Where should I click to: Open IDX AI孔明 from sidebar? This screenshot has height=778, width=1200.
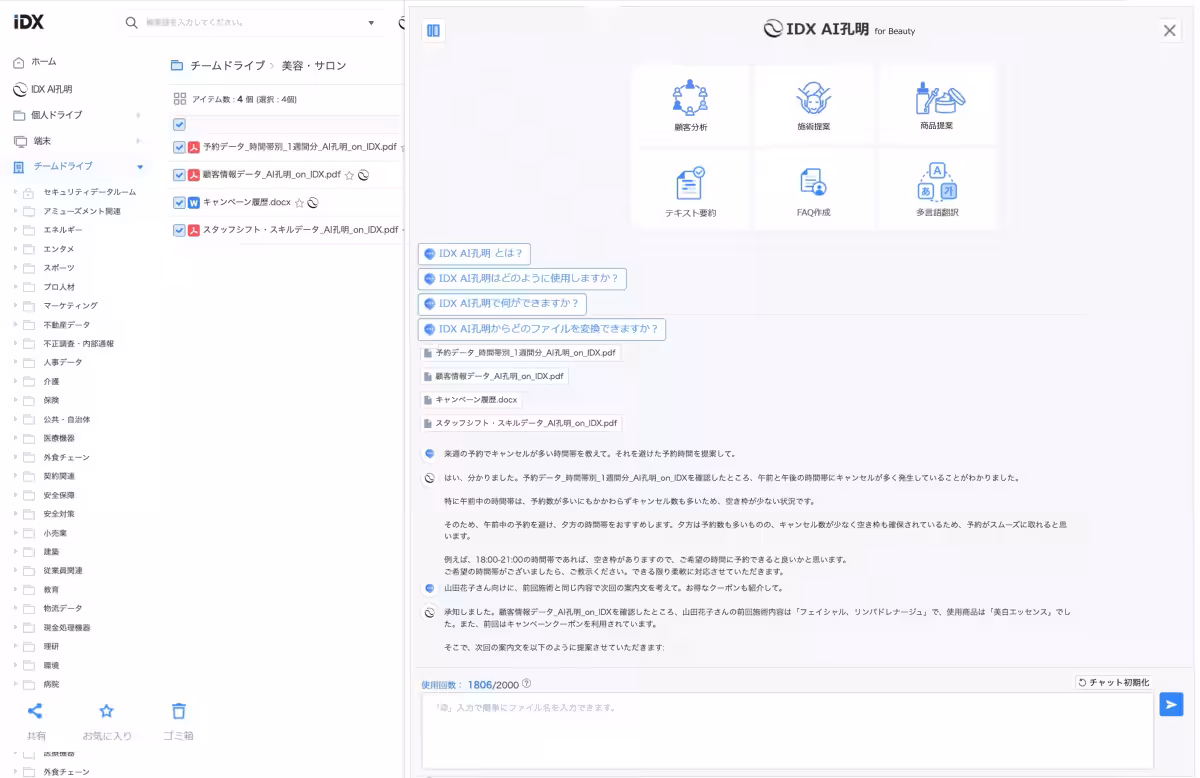click(42, 89)
